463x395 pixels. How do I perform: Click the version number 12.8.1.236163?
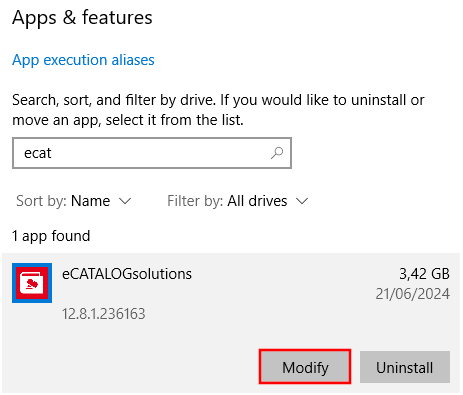click(104, 314)
